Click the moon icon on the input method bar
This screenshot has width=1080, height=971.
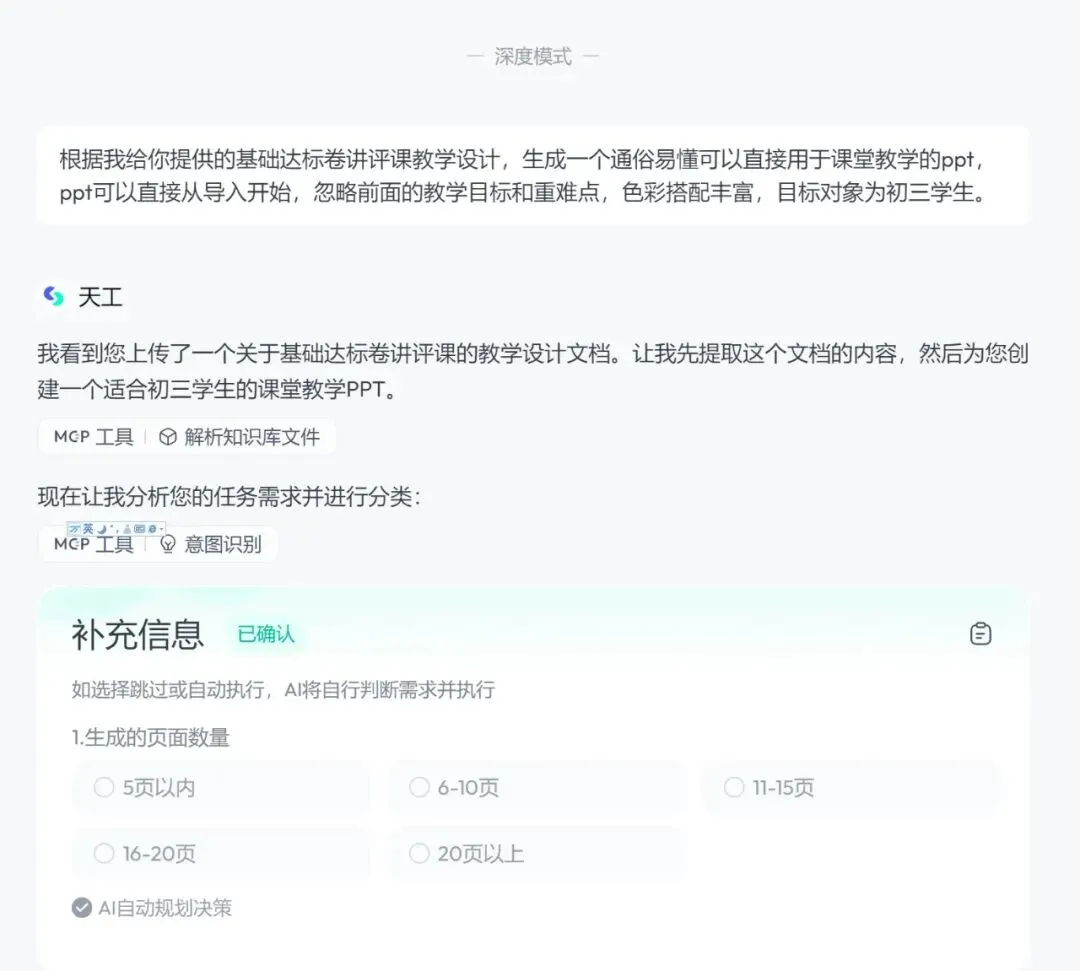[x=101, y=528]
